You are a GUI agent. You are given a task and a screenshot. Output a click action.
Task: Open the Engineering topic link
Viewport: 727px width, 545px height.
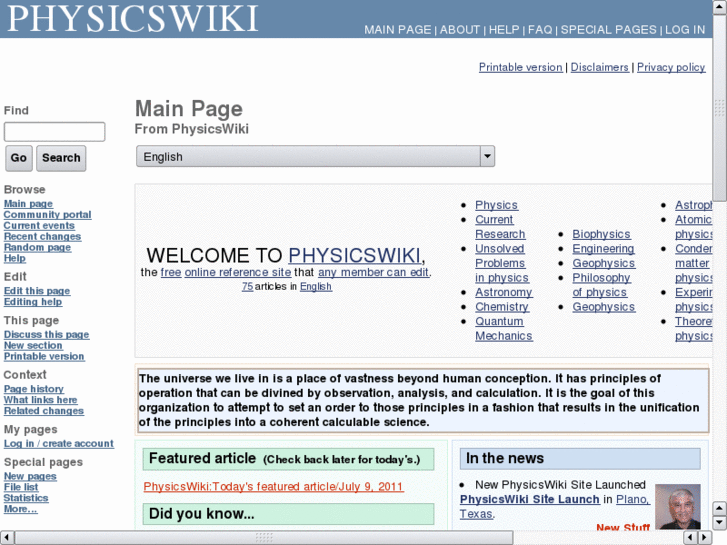point(603,249)
